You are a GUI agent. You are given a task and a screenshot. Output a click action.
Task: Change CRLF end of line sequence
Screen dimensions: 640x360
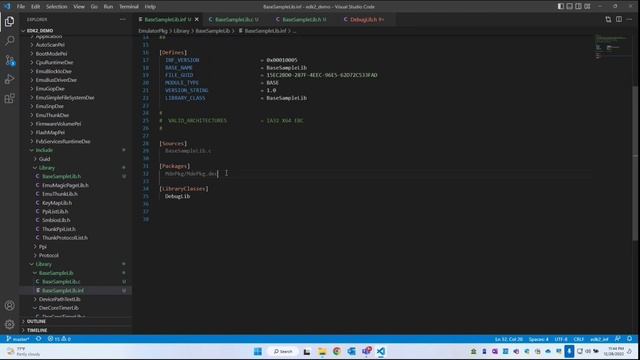point(578,339)
